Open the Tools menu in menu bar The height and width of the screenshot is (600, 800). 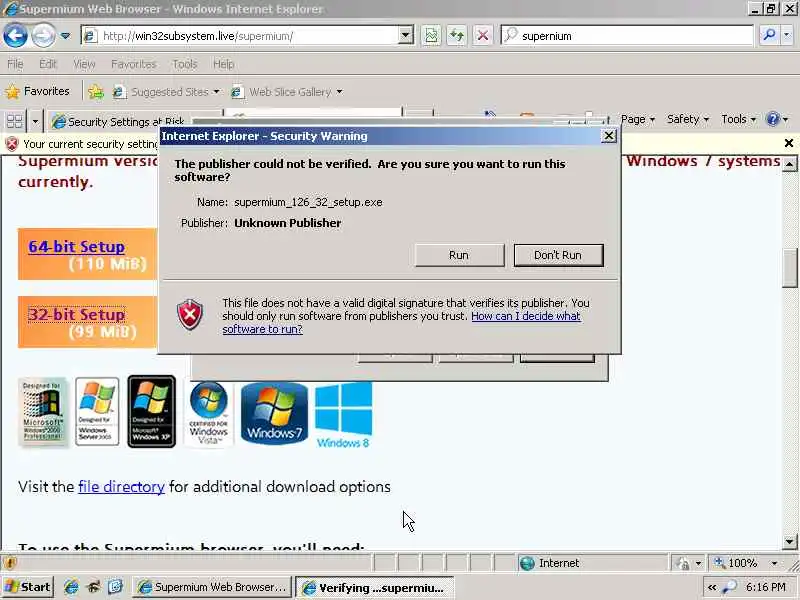click(185, 64)
